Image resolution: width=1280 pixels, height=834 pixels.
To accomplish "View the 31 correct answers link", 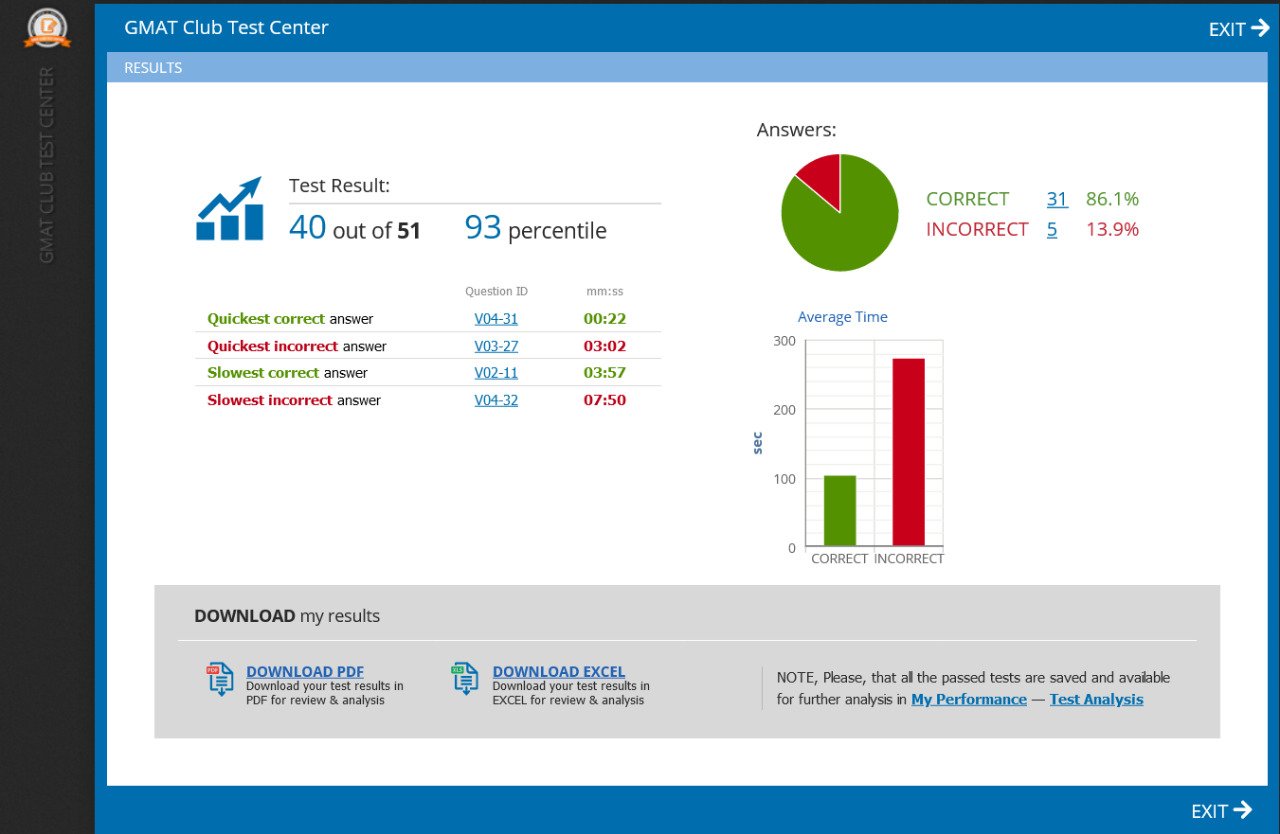I will tap(1057, 199).
